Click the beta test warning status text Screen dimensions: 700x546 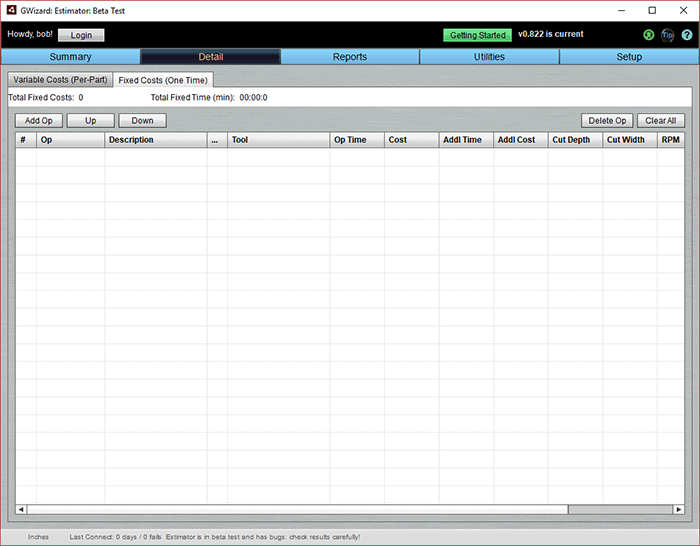263,537
